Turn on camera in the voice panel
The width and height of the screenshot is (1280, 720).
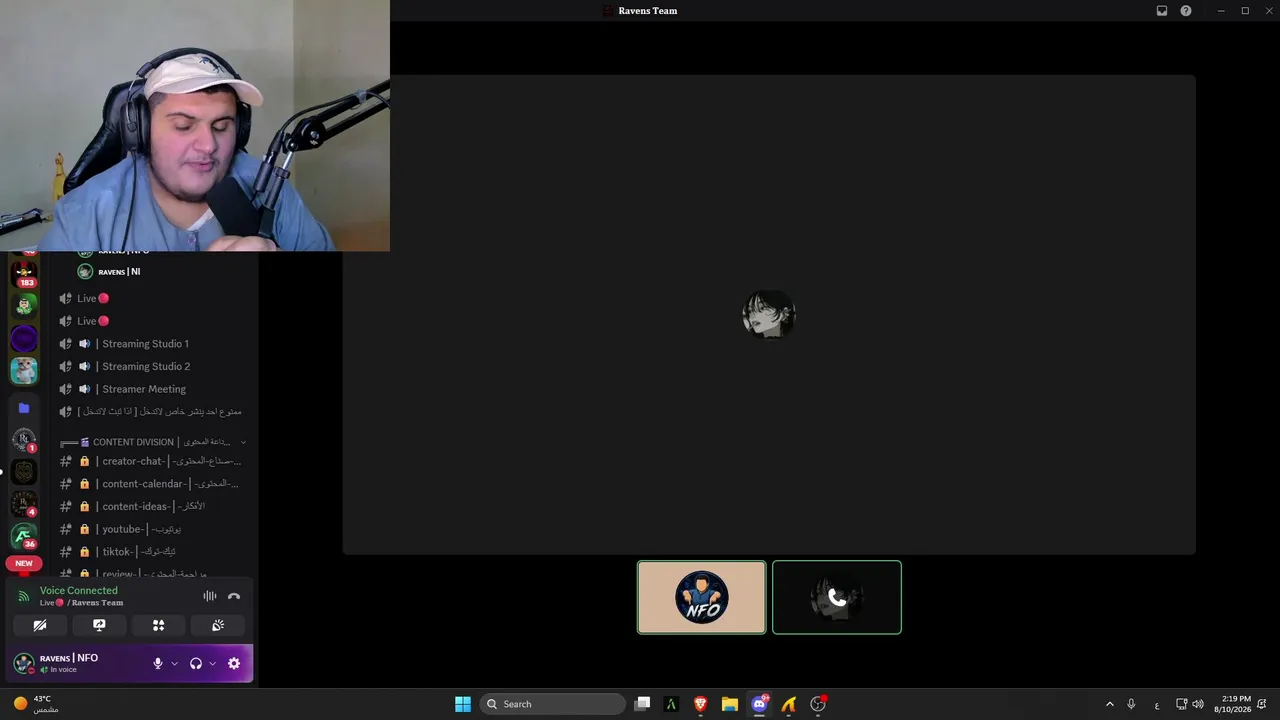click(x=40, y=625)
